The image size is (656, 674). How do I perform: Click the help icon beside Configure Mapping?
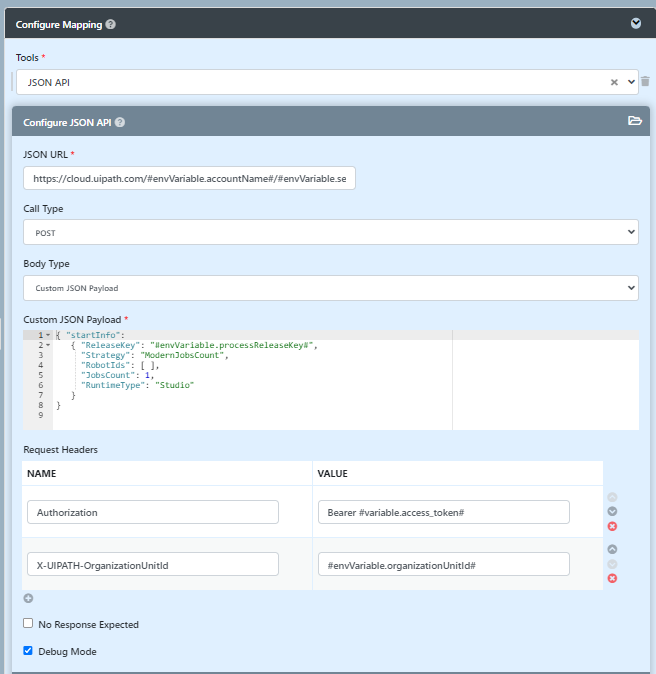pyautogui.click(x=110, y=24)
